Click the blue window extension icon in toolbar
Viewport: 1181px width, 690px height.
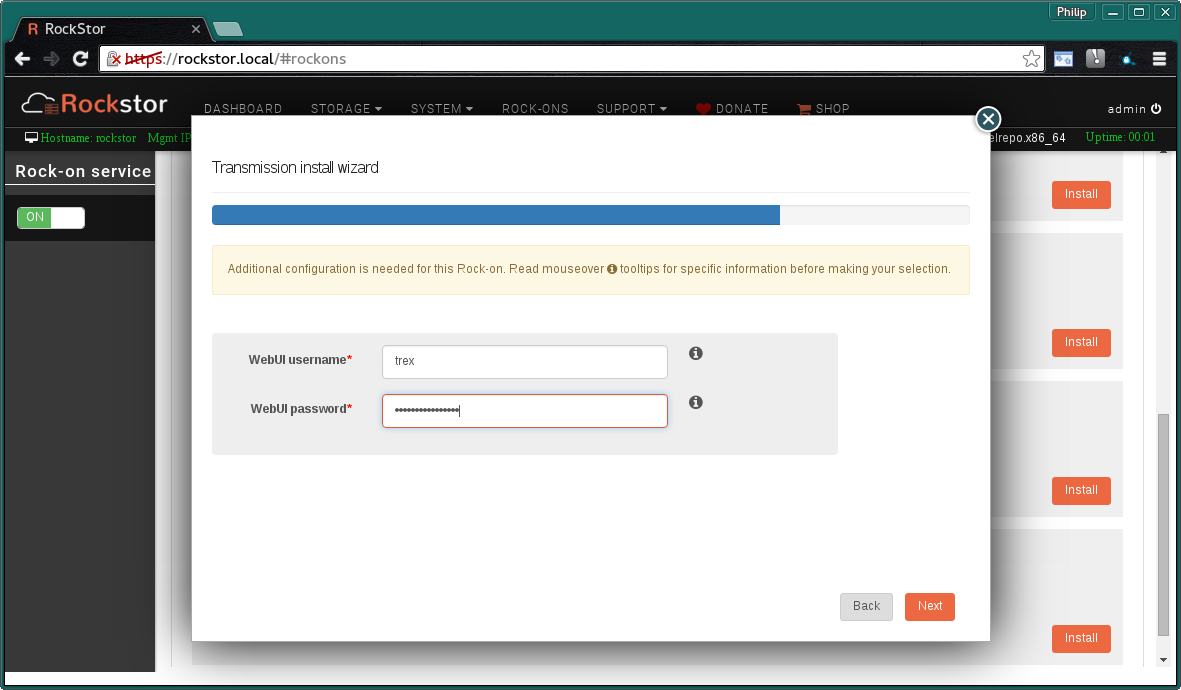(1064, 59)
